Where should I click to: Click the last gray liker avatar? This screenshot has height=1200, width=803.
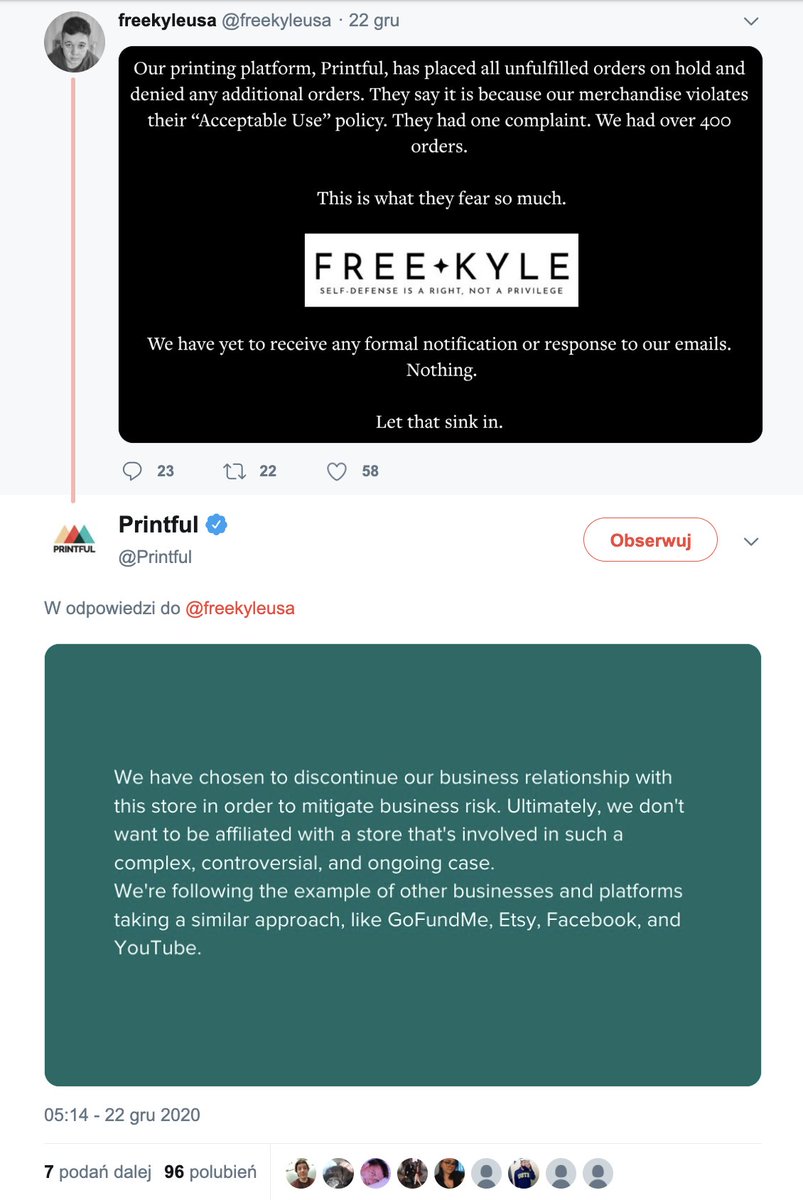pyautogui.click(x=598, y=1173)
